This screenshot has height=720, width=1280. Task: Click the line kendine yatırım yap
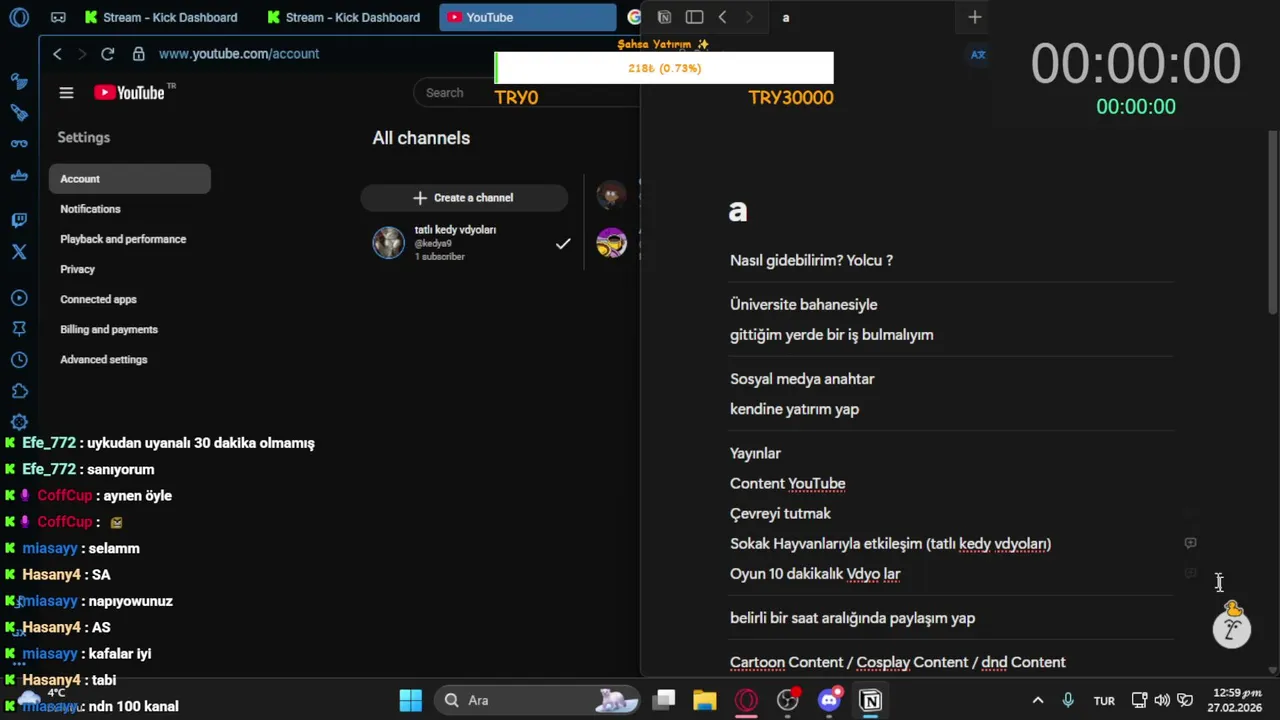pos(794,409)
